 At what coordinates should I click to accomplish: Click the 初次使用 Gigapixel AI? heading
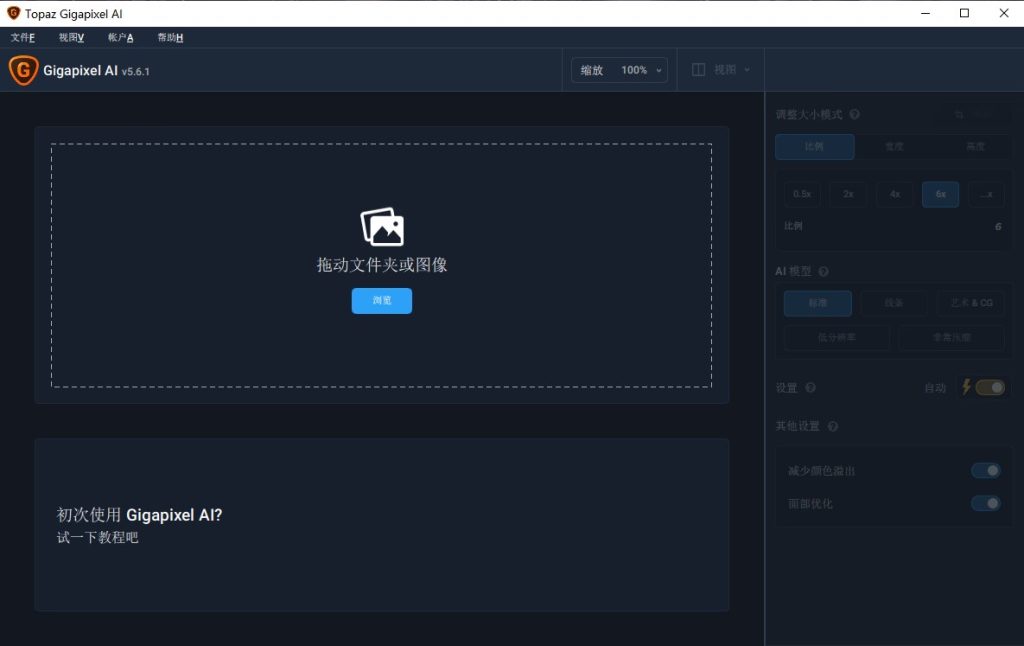[x=139, y=515]
